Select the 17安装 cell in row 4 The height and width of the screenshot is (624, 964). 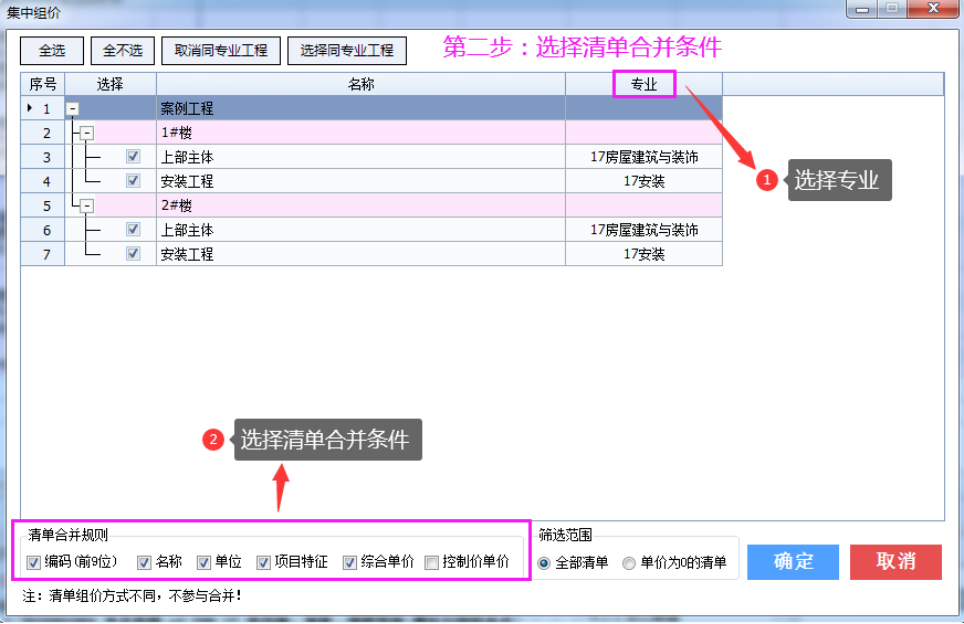[644, 181]
